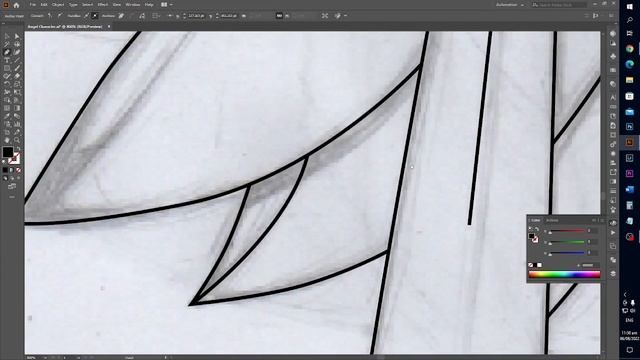Close the open document tab
640x360 pixels.
coord(109,27)
